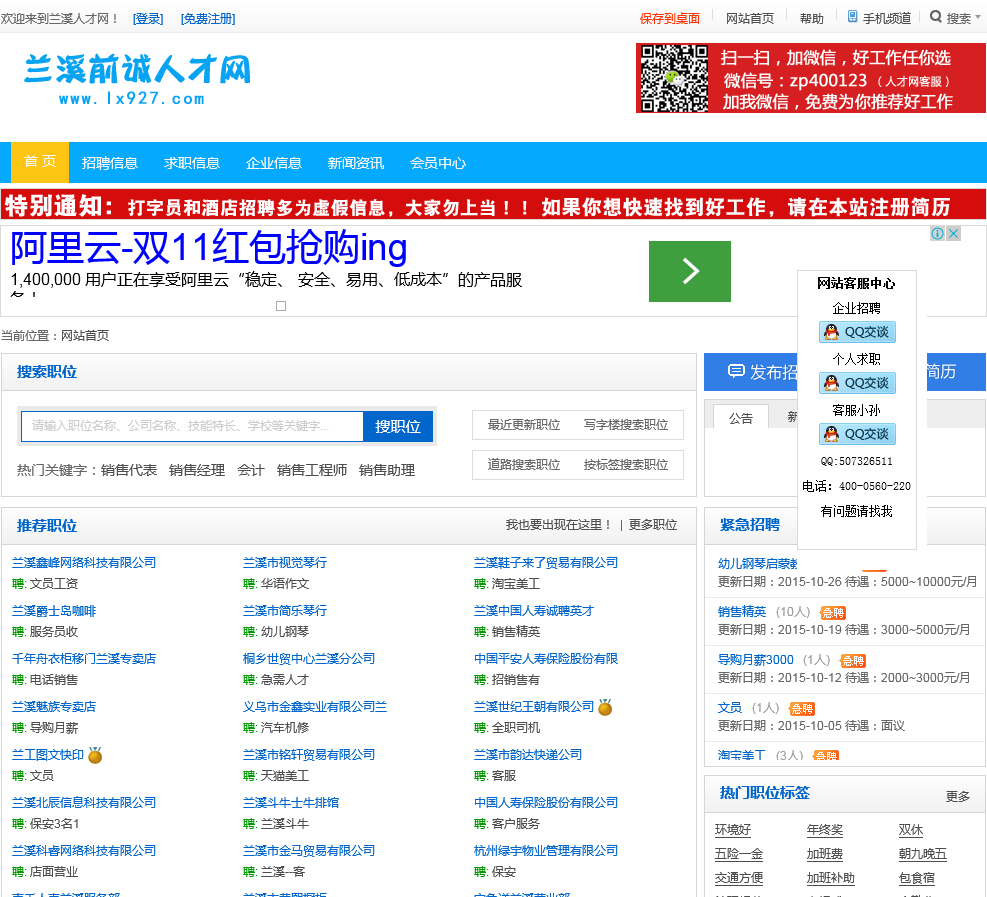Open 企业信息 in navigation bar
987x897 pixels.
click(x=274, y=163)
